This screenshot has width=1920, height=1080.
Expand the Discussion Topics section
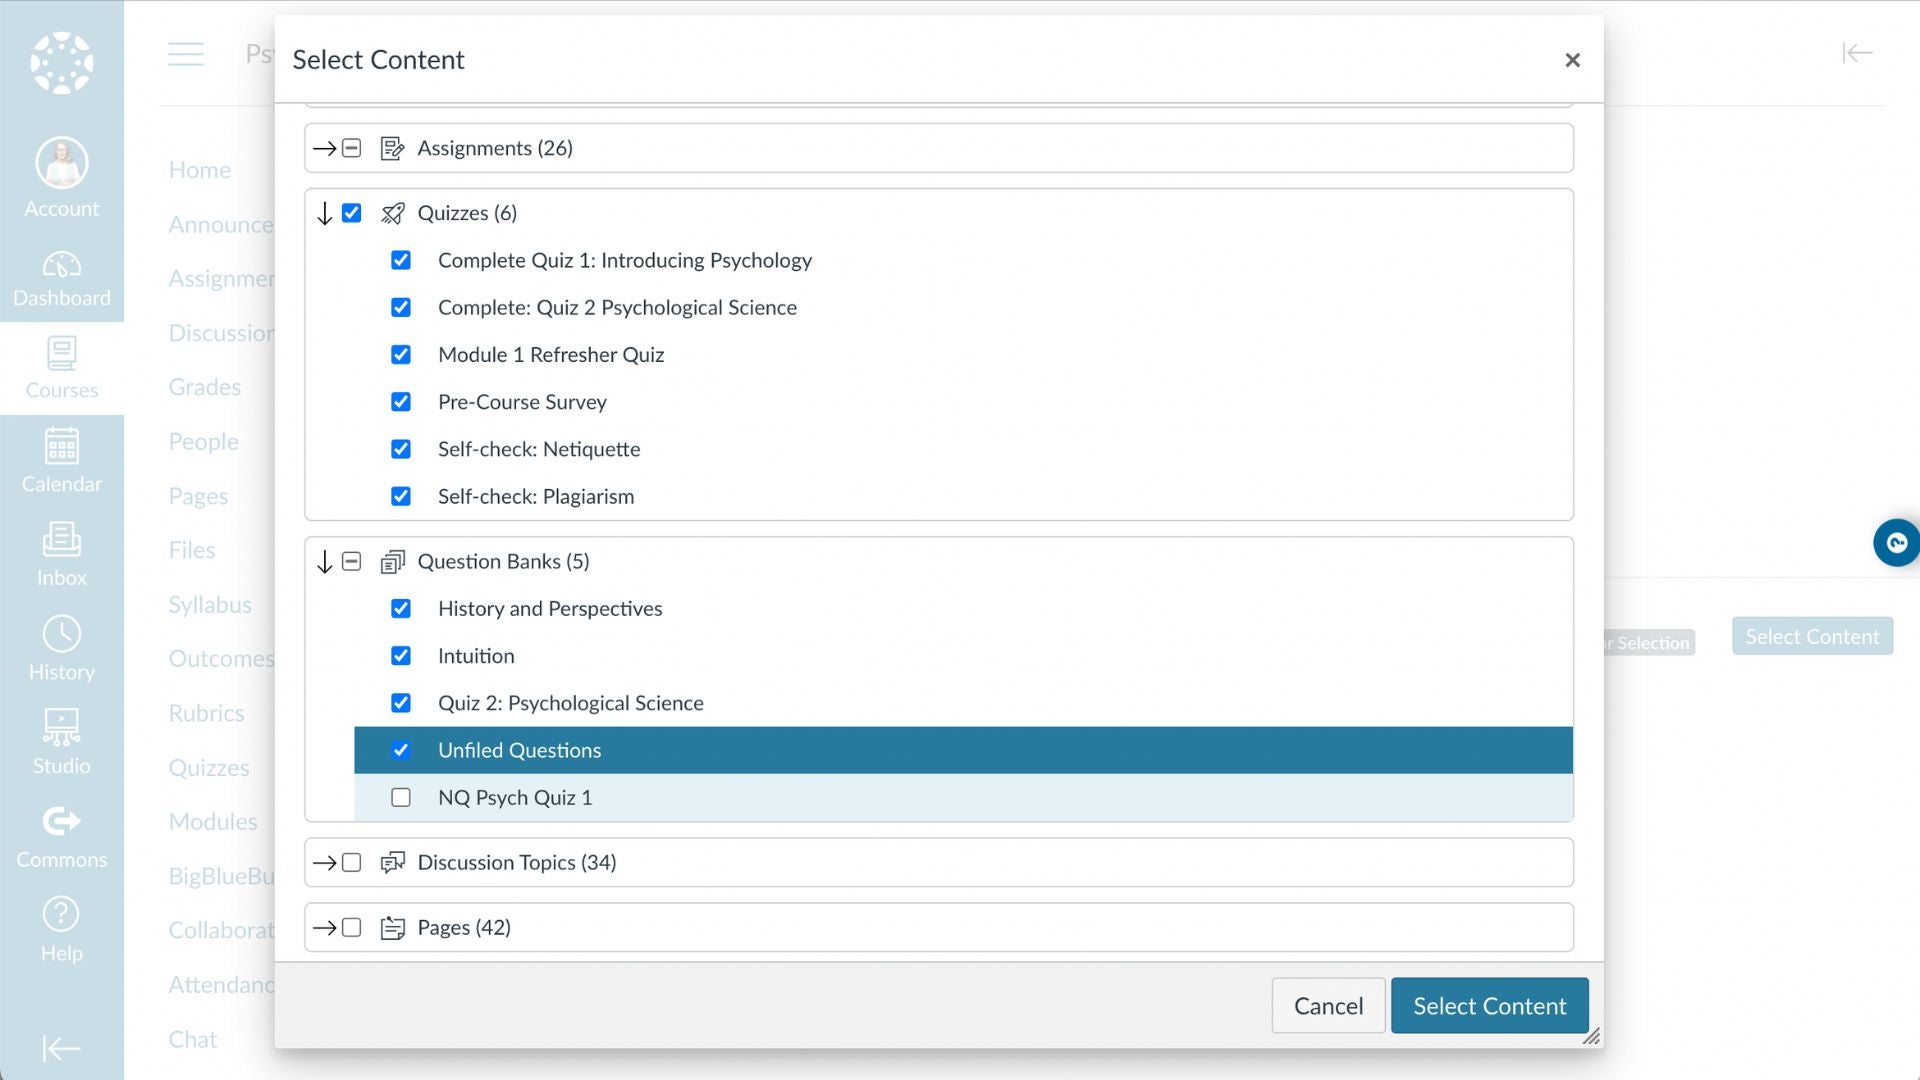click(x=322, y=862)
